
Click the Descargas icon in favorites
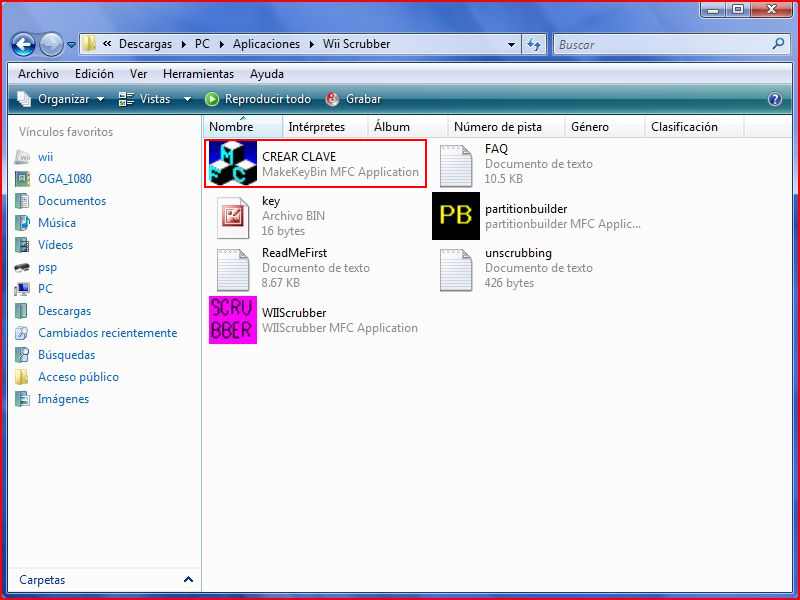(x=22, y=311)
